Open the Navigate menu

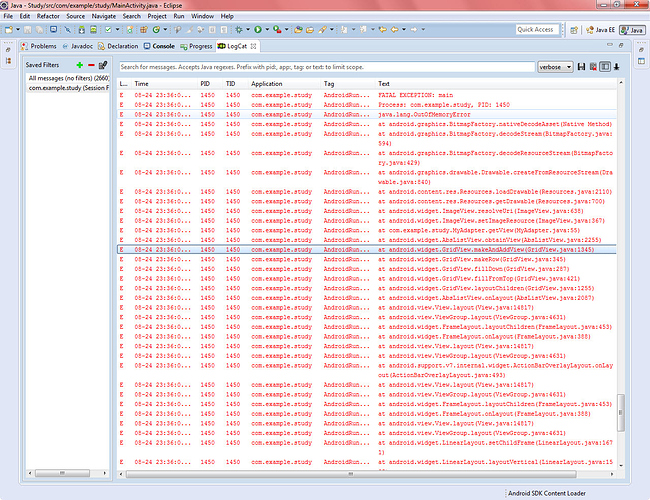[103, 16]
